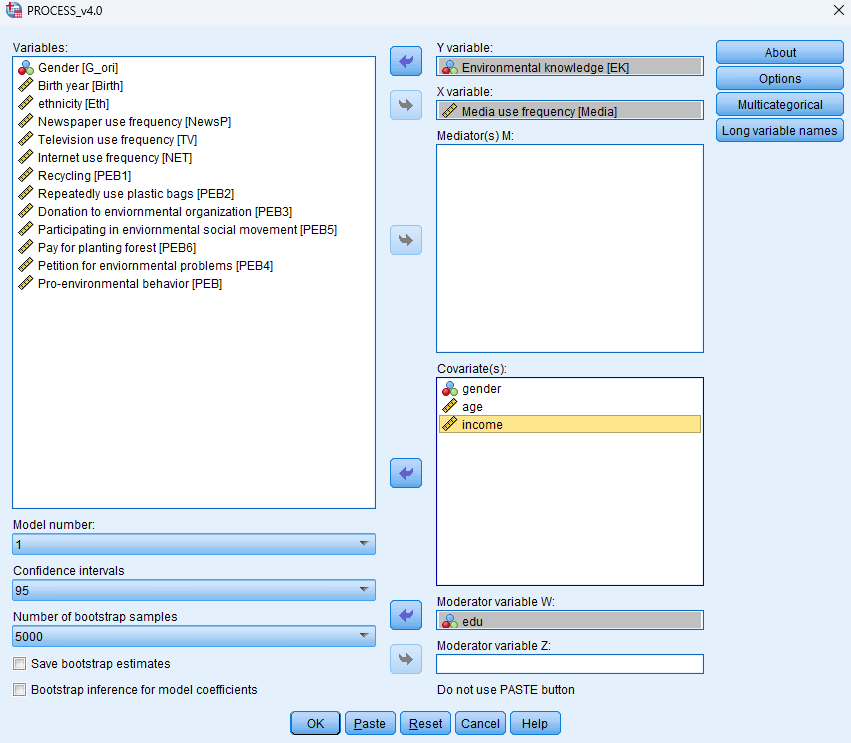Screen dimensions: 851x743
Task: Click the arrow button beside Moderator variable W
Action: pyautogui.click(x=405, y=615)
